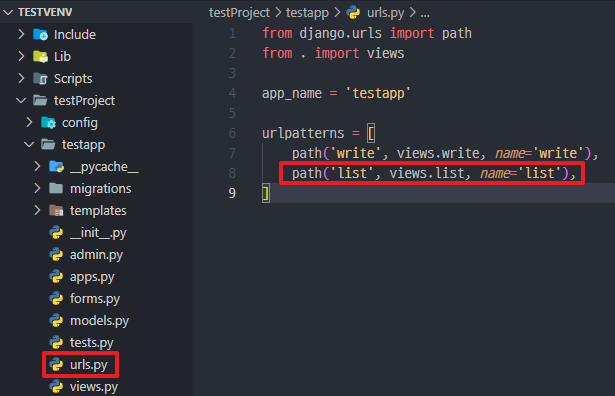Select the templates folder label
Image resolution: width=615 pixels, height=396 pixels.
98,211
